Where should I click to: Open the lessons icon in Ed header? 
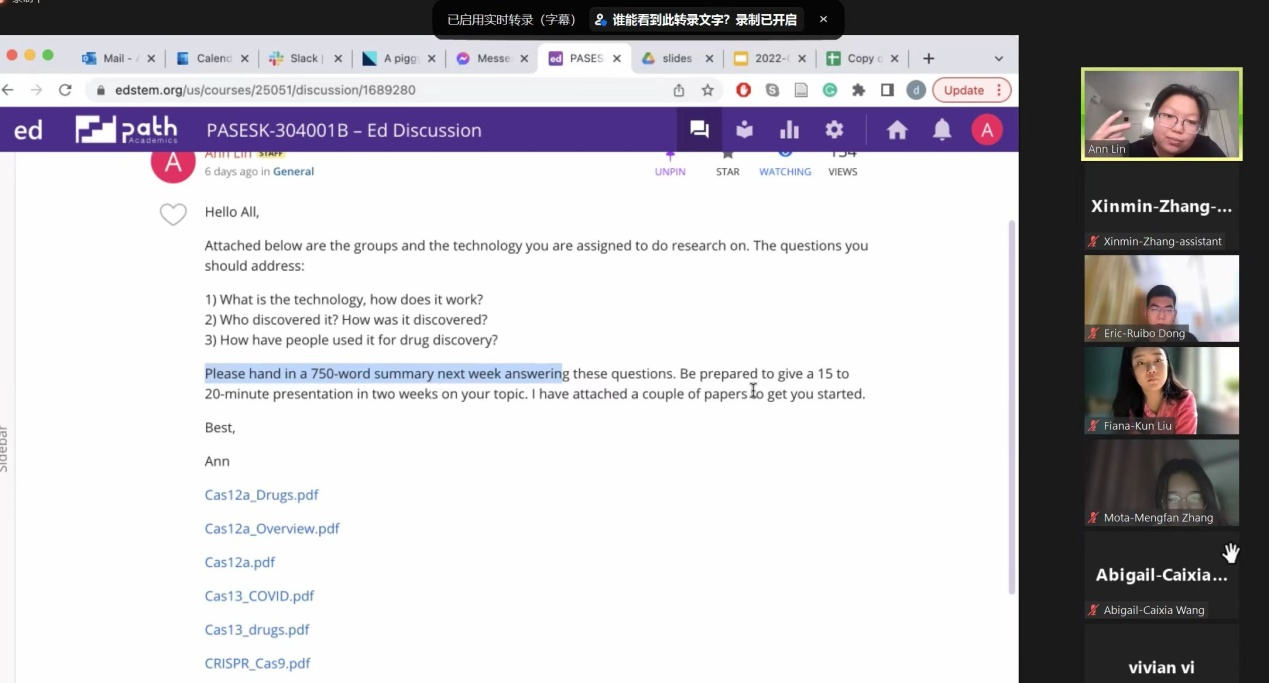click(x=744, y=130)
